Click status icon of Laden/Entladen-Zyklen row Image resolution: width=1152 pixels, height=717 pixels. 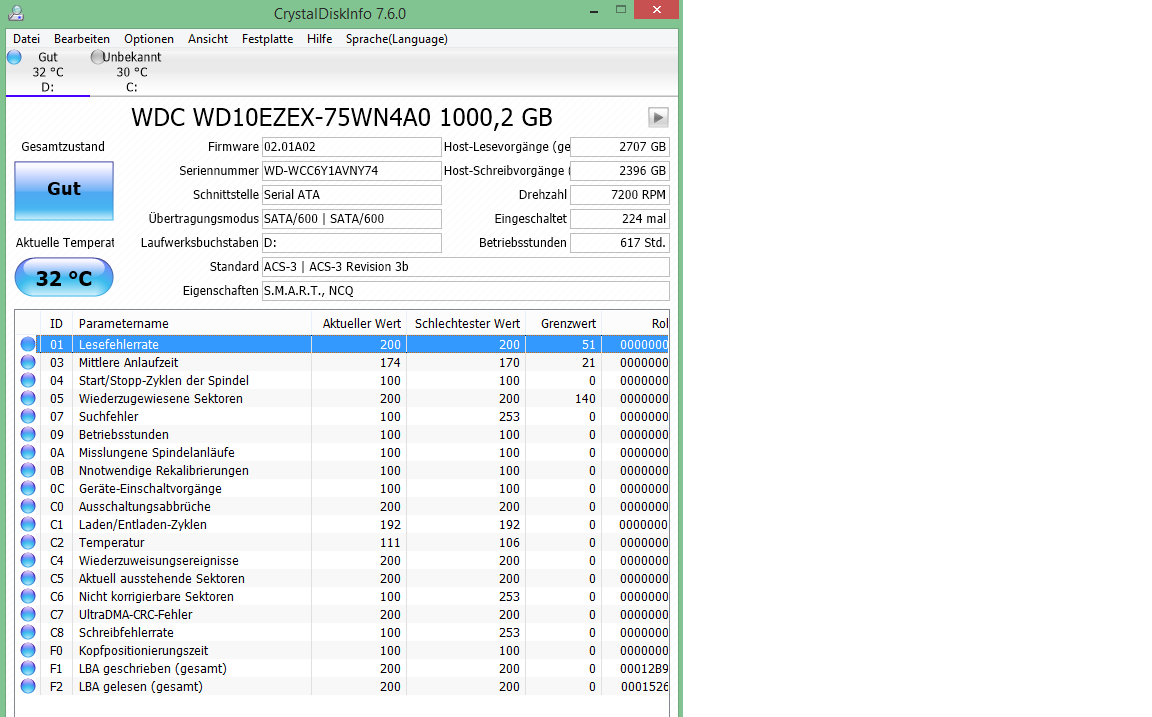pyautogui.click(x=28, y=524)
